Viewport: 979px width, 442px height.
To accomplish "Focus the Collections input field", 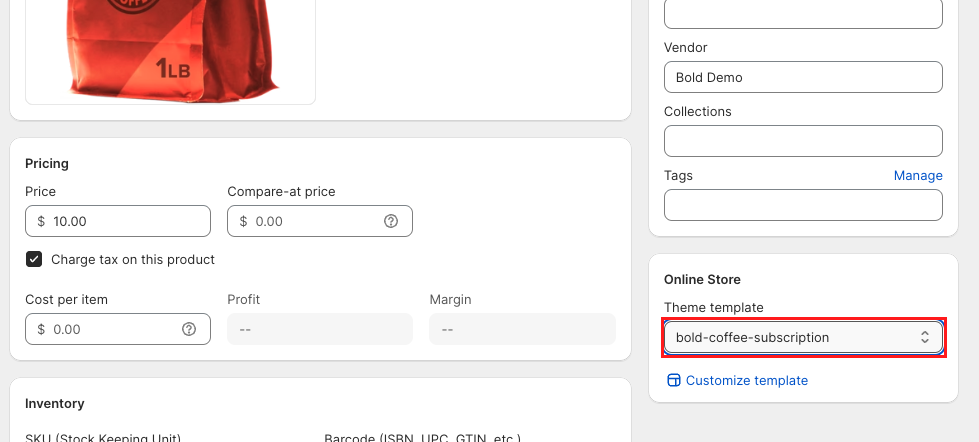I will click(802, 141).
